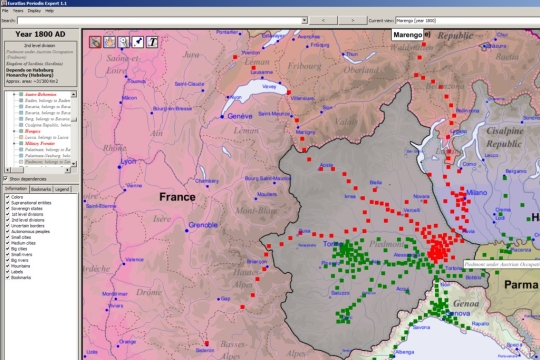This screenshot has width=540, height=360.
Task: Click the Hungary color box in tree
Action: 21,131
